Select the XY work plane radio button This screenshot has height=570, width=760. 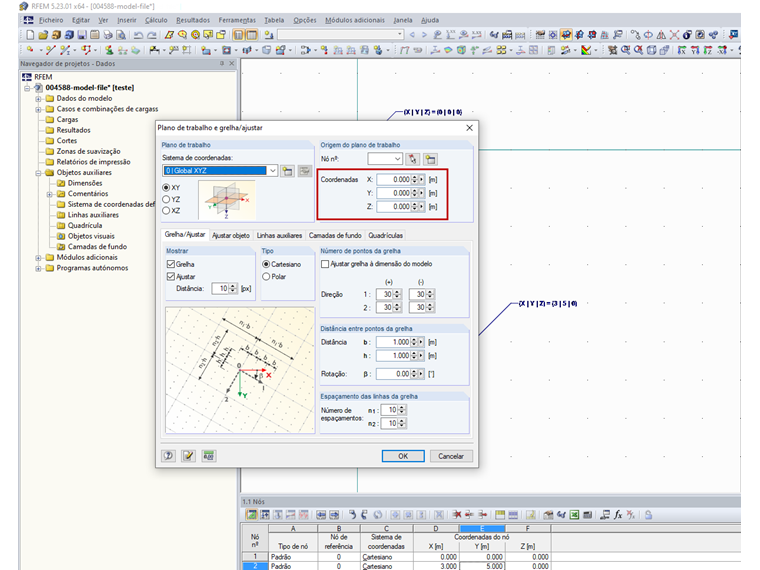point(166,188)
